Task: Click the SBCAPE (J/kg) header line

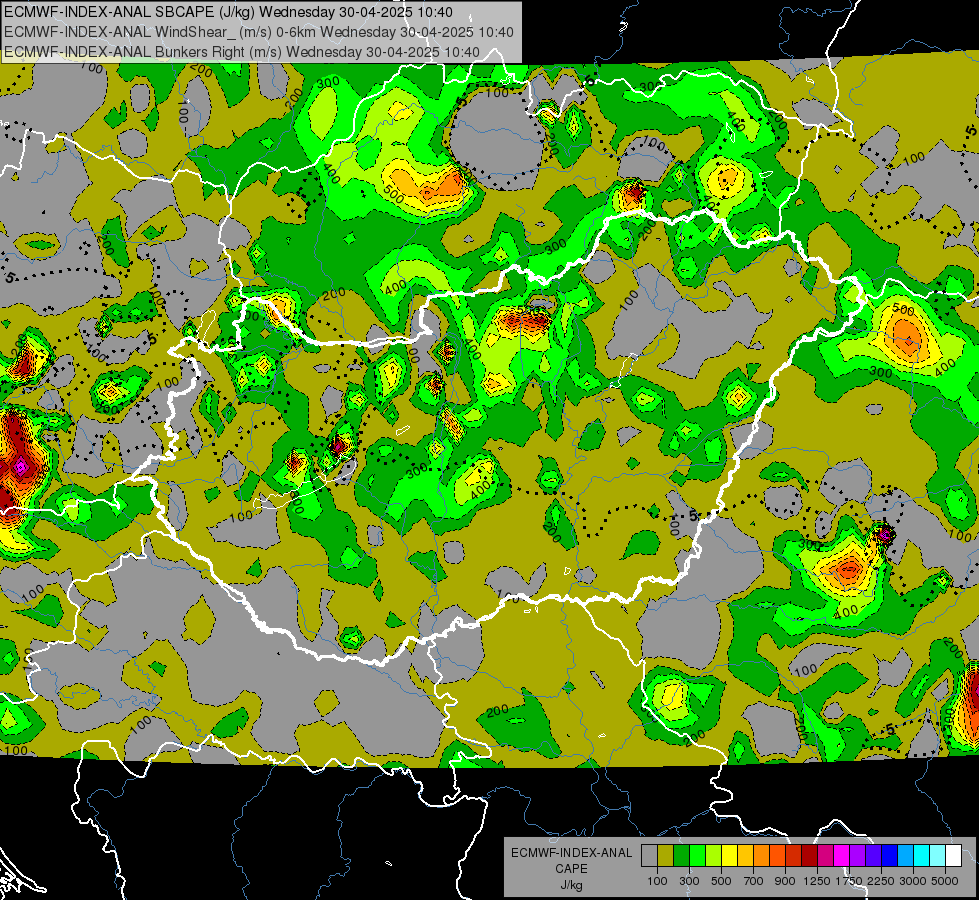Action: click(x=229, y=12)
